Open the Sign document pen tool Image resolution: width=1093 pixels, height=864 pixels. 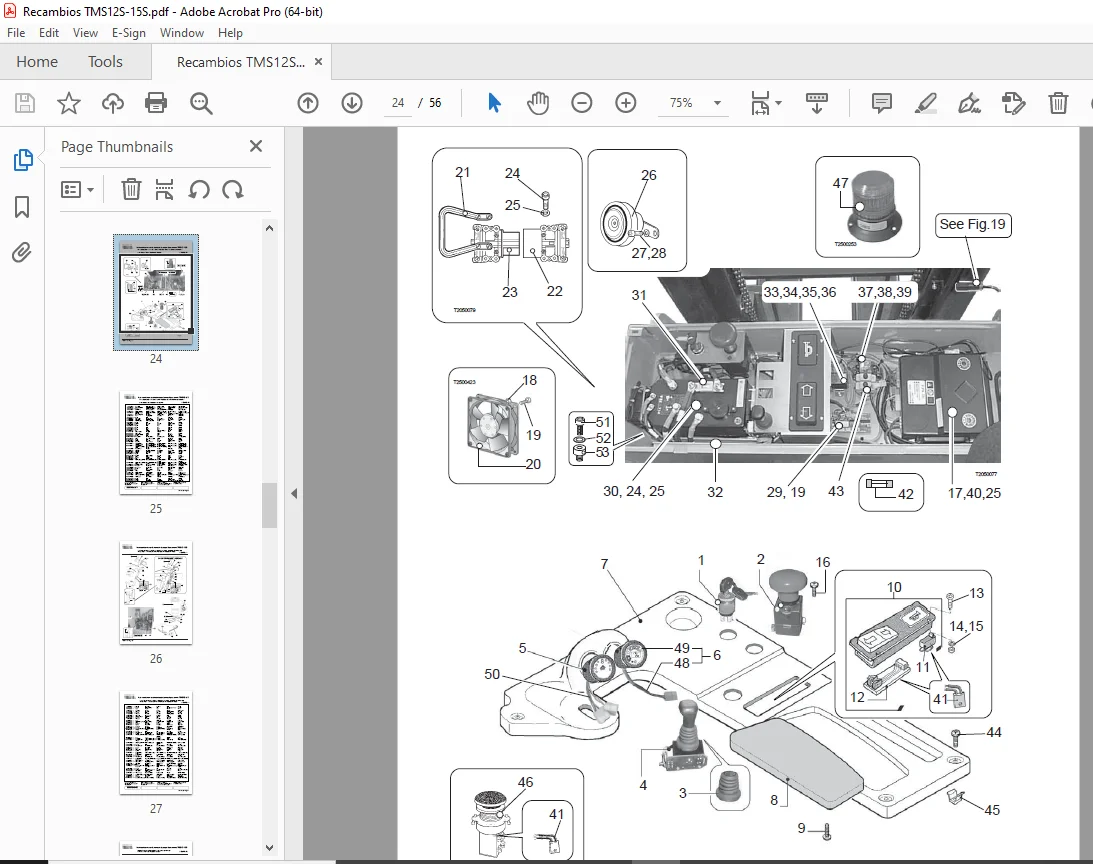point(969,103)
